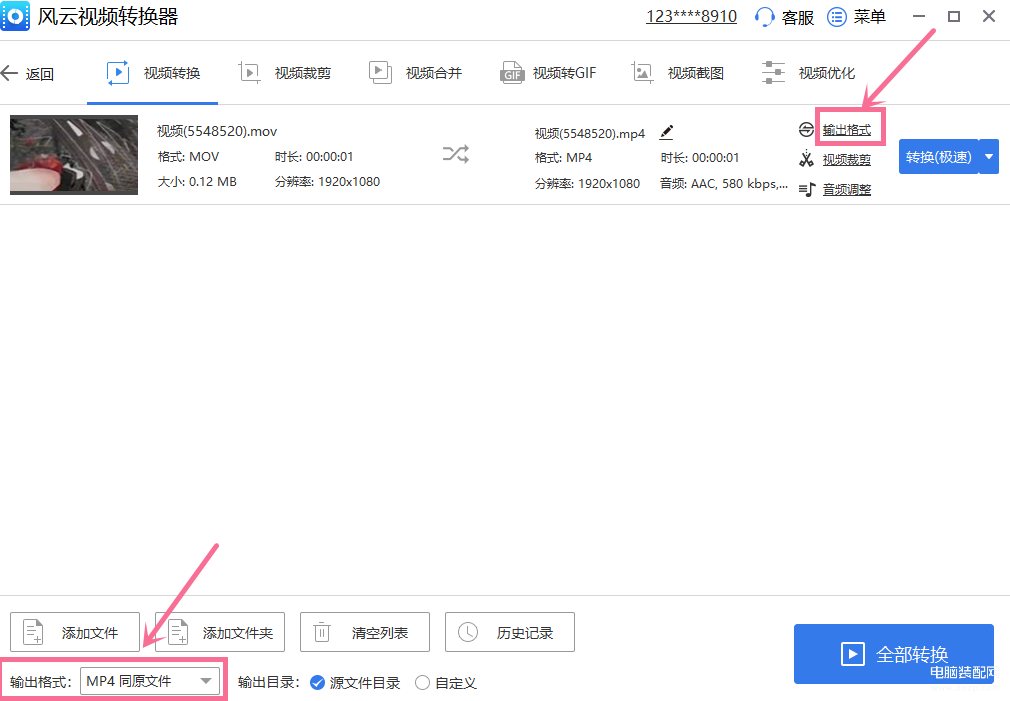The image size is (1010, 701).
Task: Select 源文件目录 output directory radio
Action: (317, 682)
